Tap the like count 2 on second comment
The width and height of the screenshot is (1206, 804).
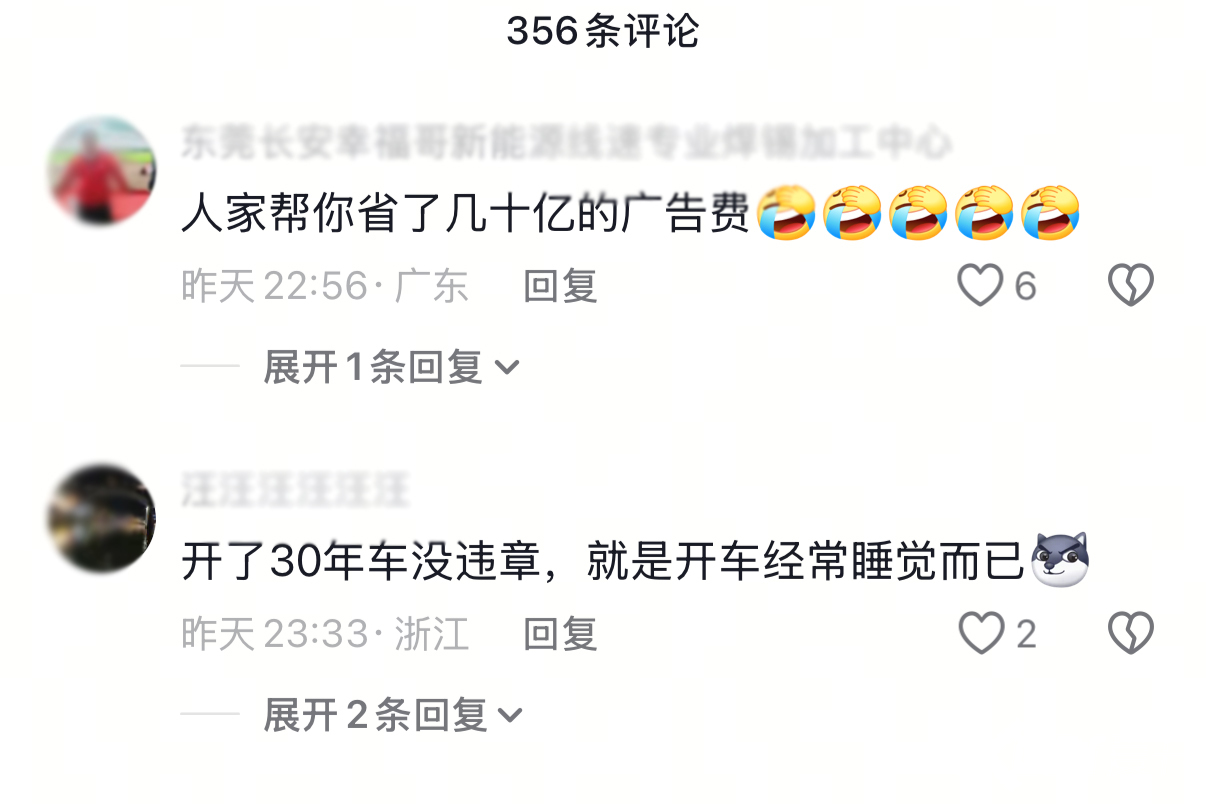point(1026,634)
